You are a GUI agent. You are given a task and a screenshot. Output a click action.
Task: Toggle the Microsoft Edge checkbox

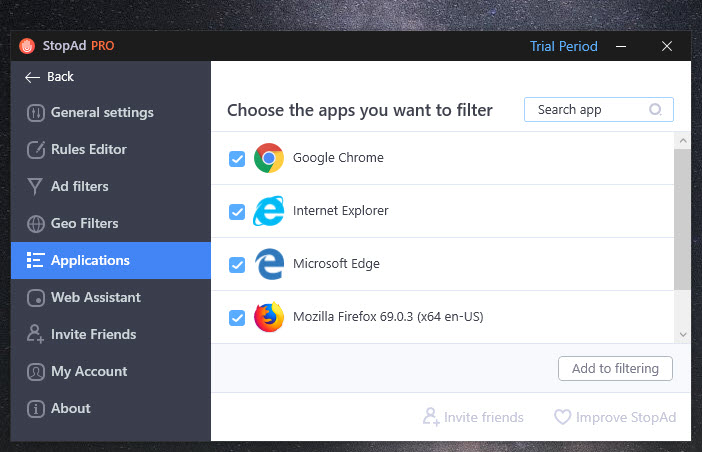tap(237, 264)
